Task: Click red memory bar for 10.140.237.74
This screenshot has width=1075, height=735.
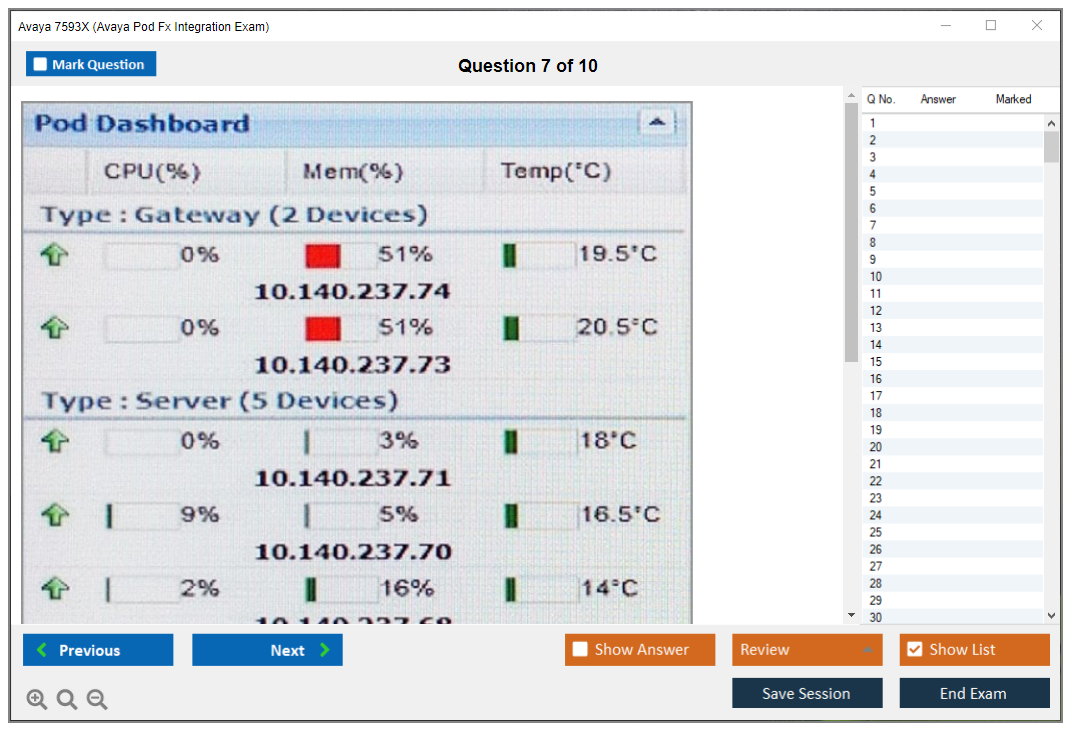Action: pos(323,256)
